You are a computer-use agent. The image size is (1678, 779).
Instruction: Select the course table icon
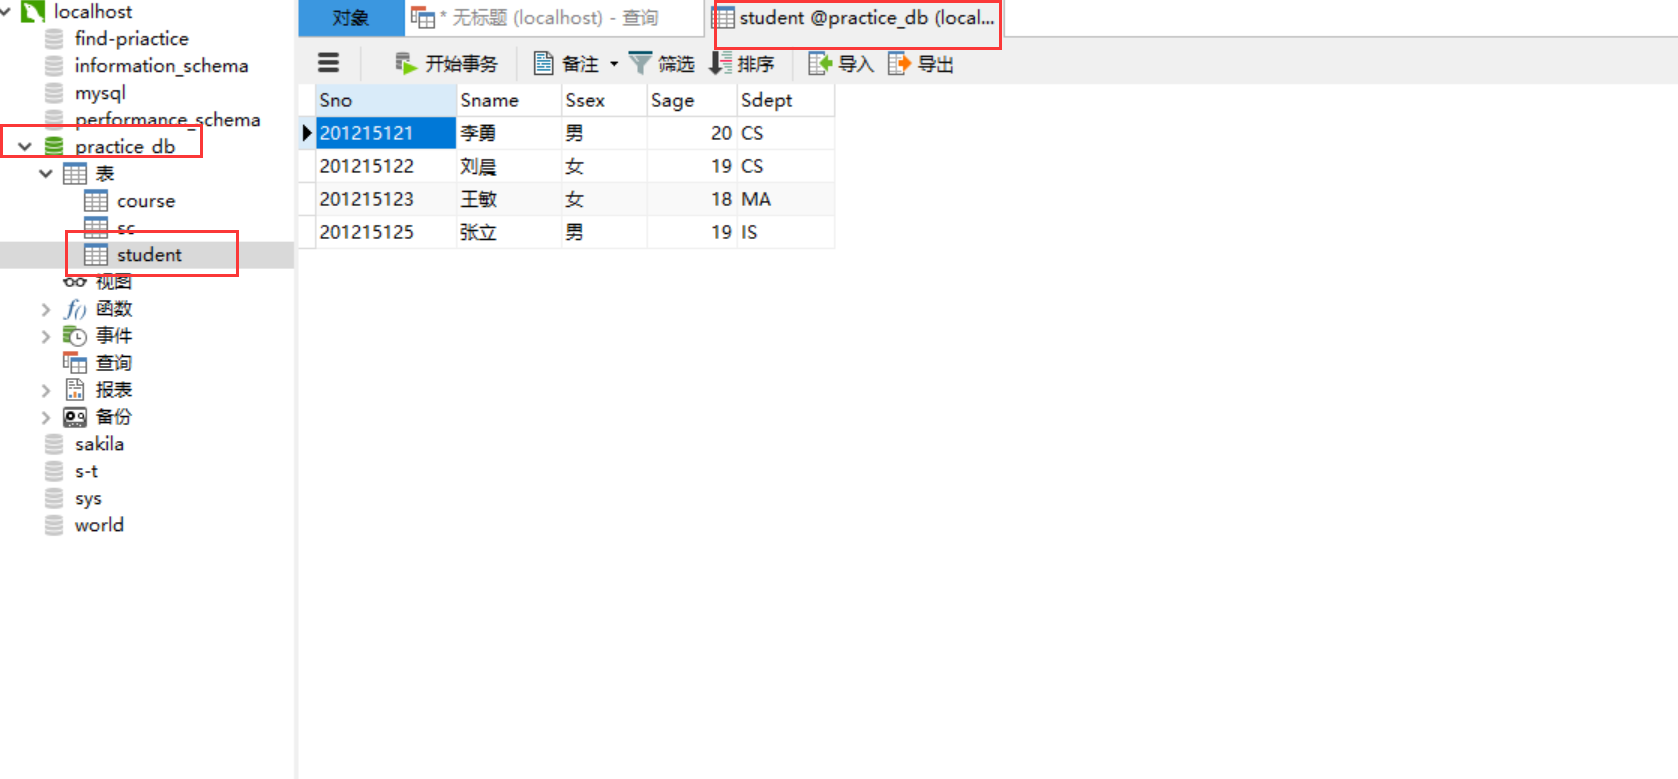(96, 201)
